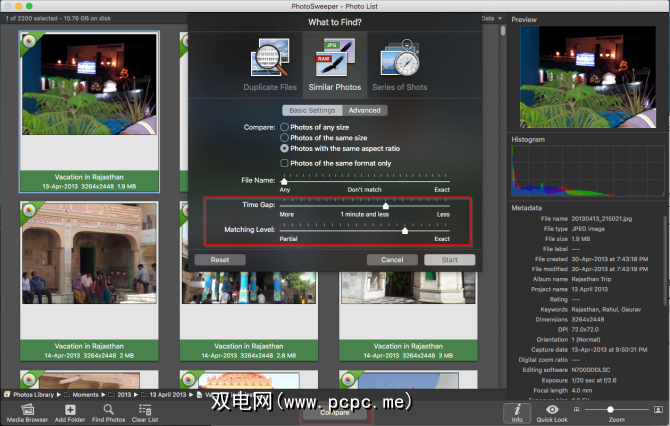The image size is (670, 426).
Task: Click the Matching Level slider handle
Action: (x=405, y=231)
